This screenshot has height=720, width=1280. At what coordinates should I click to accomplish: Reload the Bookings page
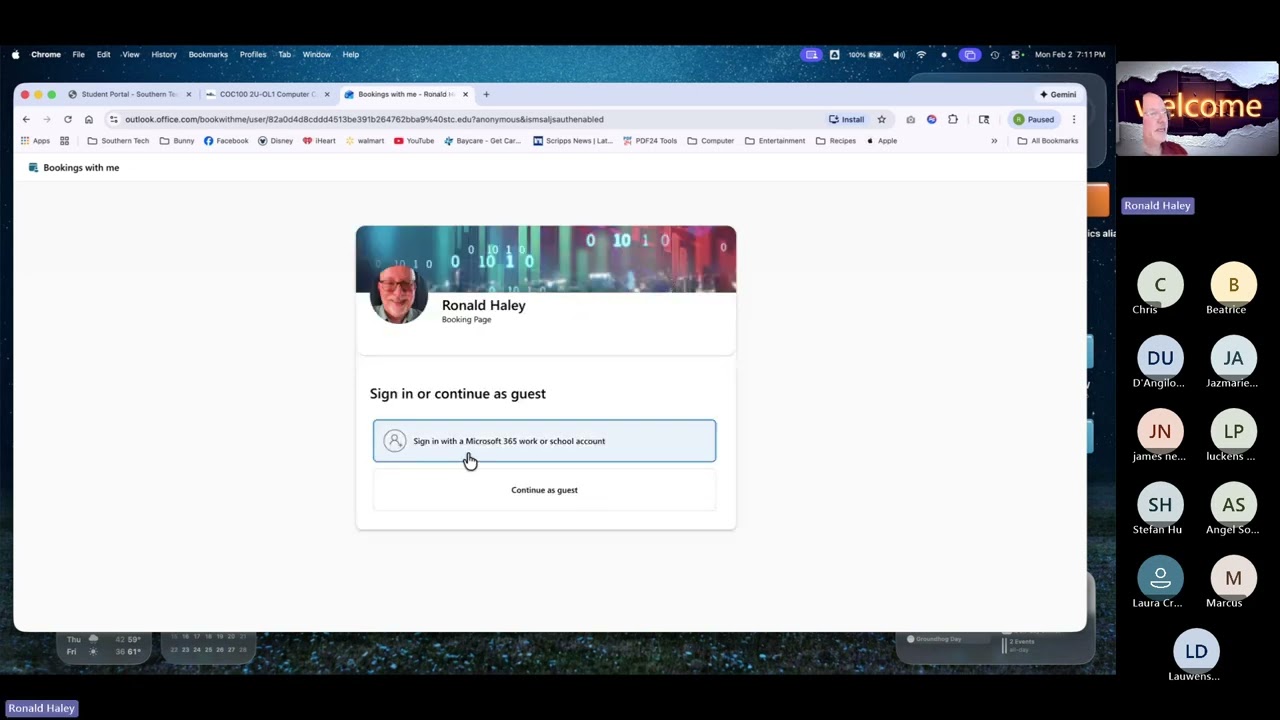[x=68, y=119]
